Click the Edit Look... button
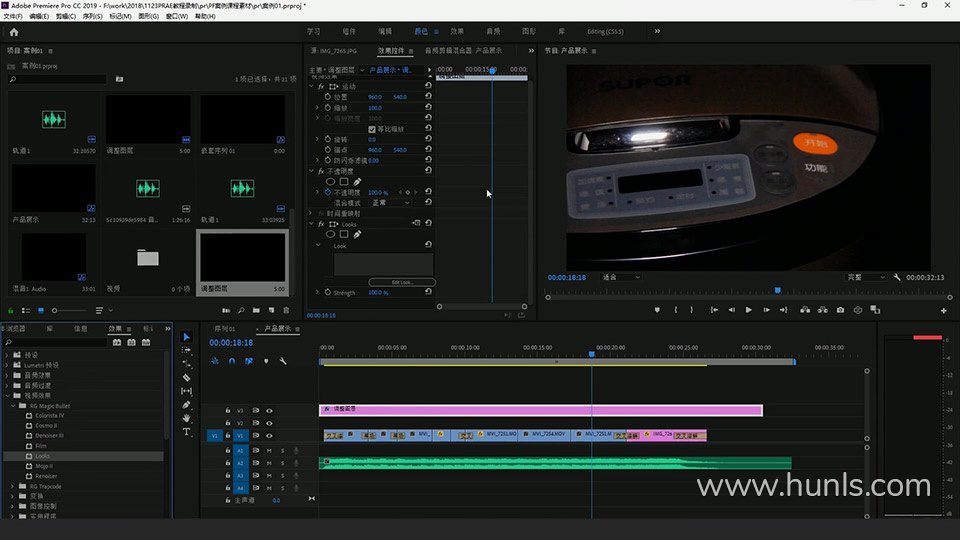 click(x=402, y=282)
